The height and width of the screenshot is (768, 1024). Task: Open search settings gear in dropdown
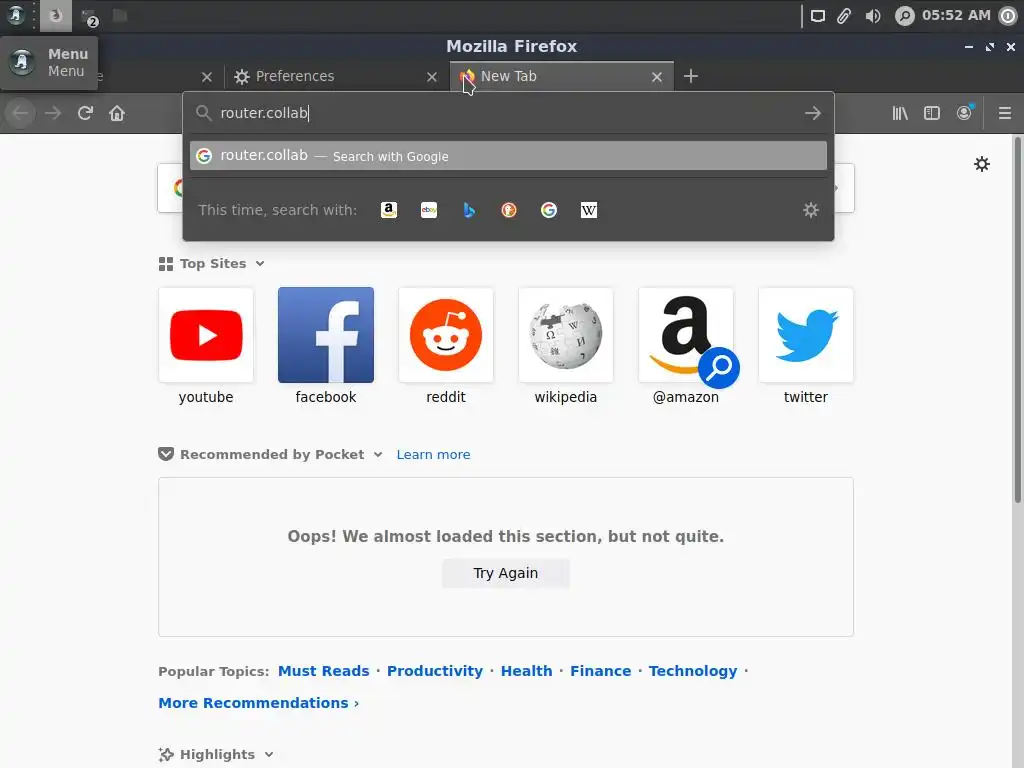point(810,210)
